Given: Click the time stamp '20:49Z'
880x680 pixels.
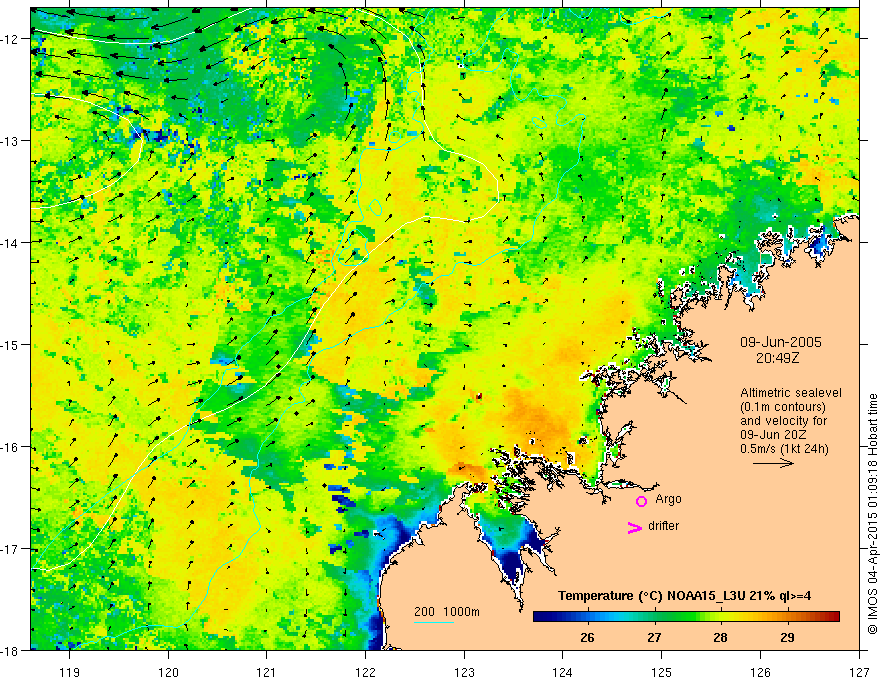Looking at the screenshot, I should pos(777,357).
